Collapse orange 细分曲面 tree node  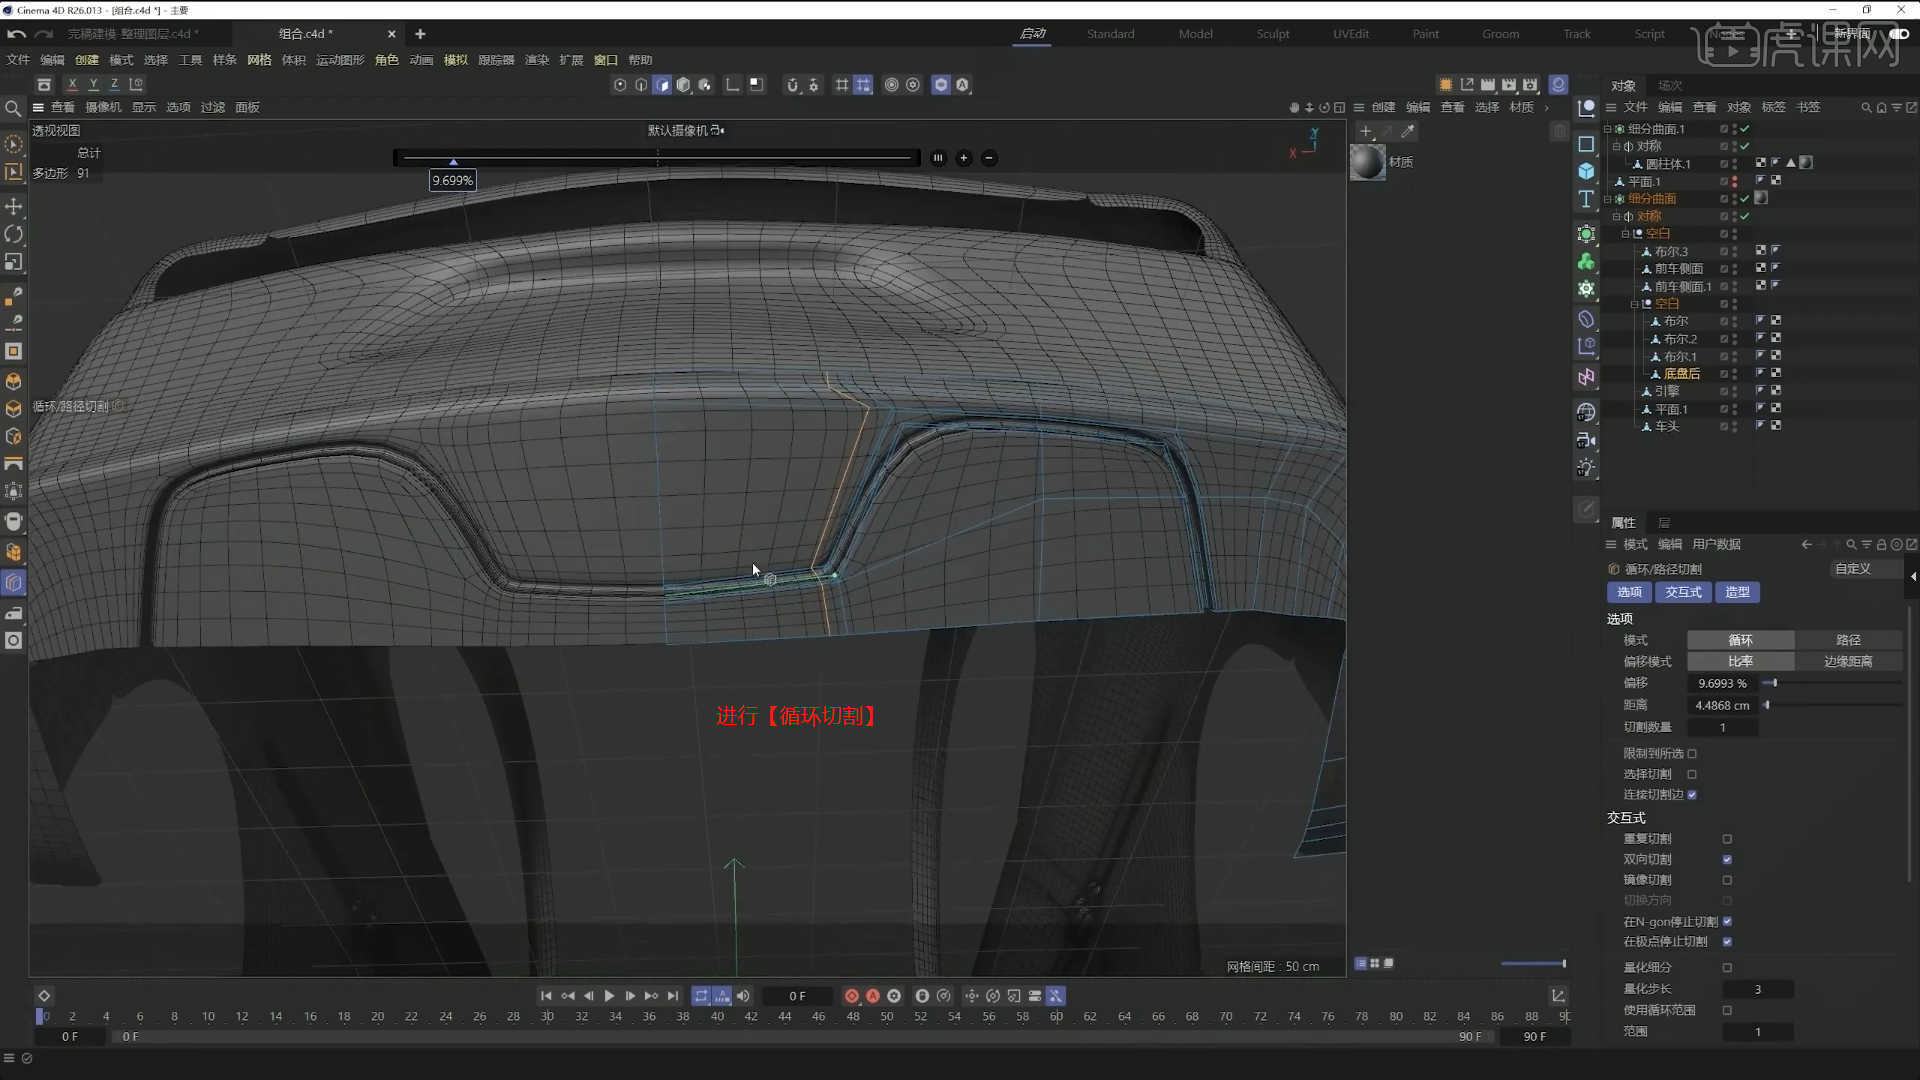pyautogui.click(x=1607, y=199)
